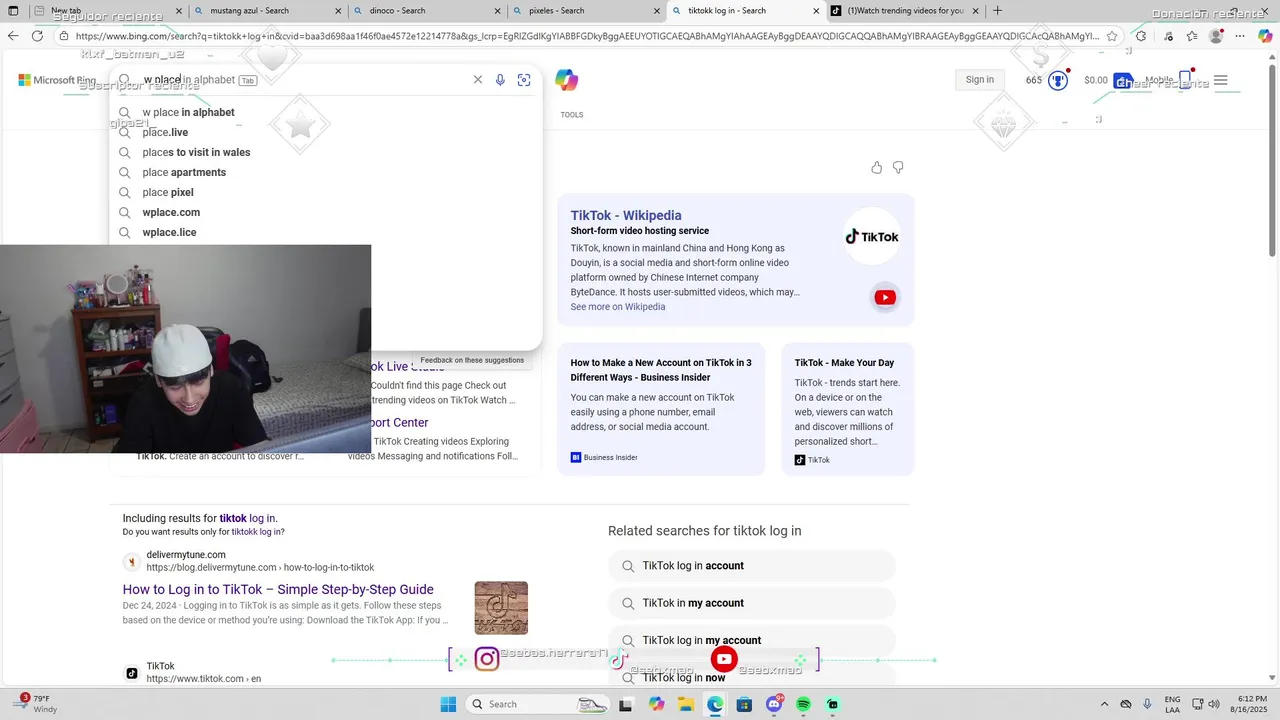This screenshot has width=1280, height=720.
Task: Open Bing Rewards trophy icon
Action: click(x=1058, y=80)
